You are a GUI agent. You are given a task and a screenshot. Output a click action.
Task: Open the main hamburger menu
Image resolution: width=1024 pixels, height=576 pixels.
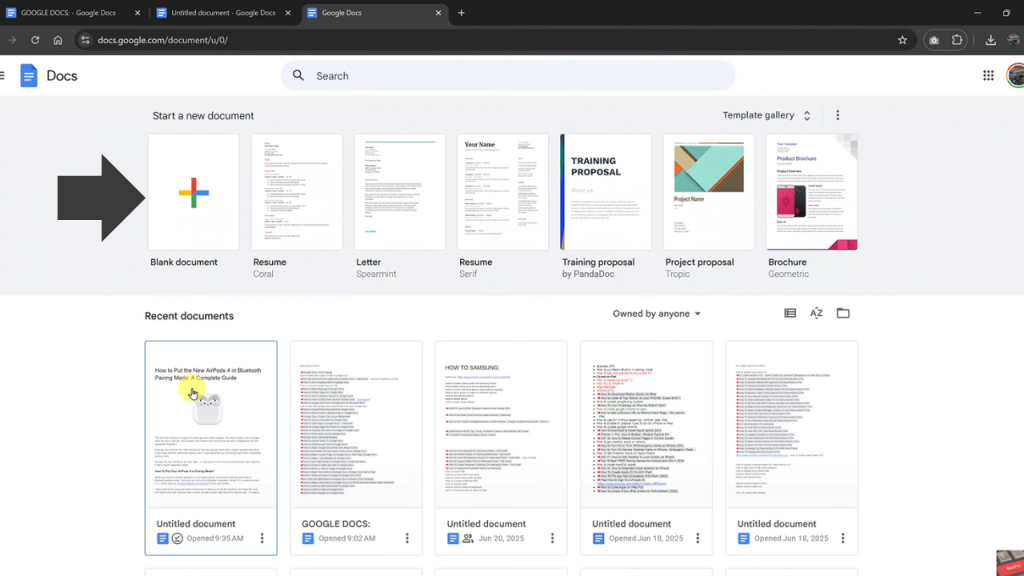pyautogui.click(x=3, y=76)
